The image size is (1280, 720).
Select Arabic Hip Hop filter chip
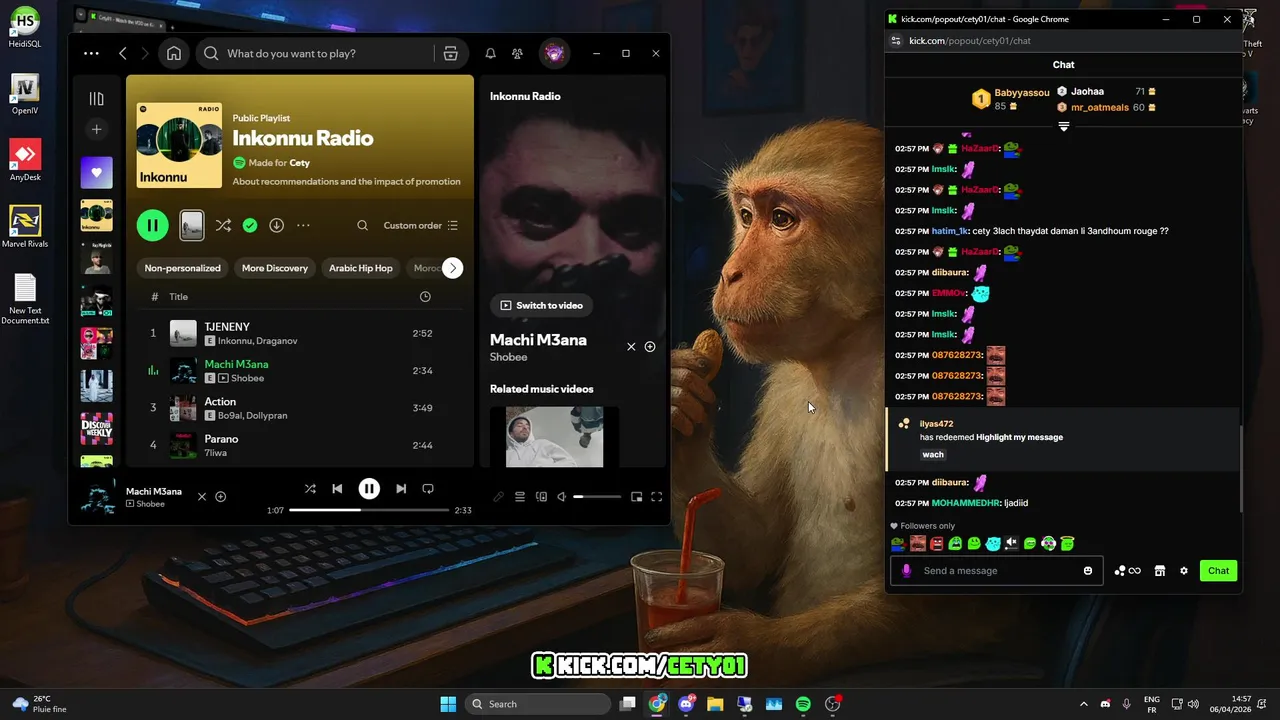361,268
